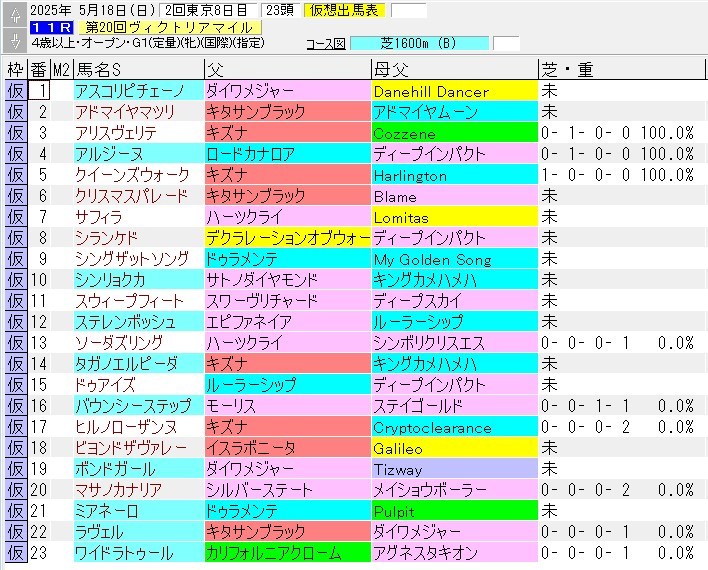Click the empty field next to 仮想出馬表
Image resolution: width=708 pixels, height=570 pixels.
pyautogui.click(x=408, y=10)
